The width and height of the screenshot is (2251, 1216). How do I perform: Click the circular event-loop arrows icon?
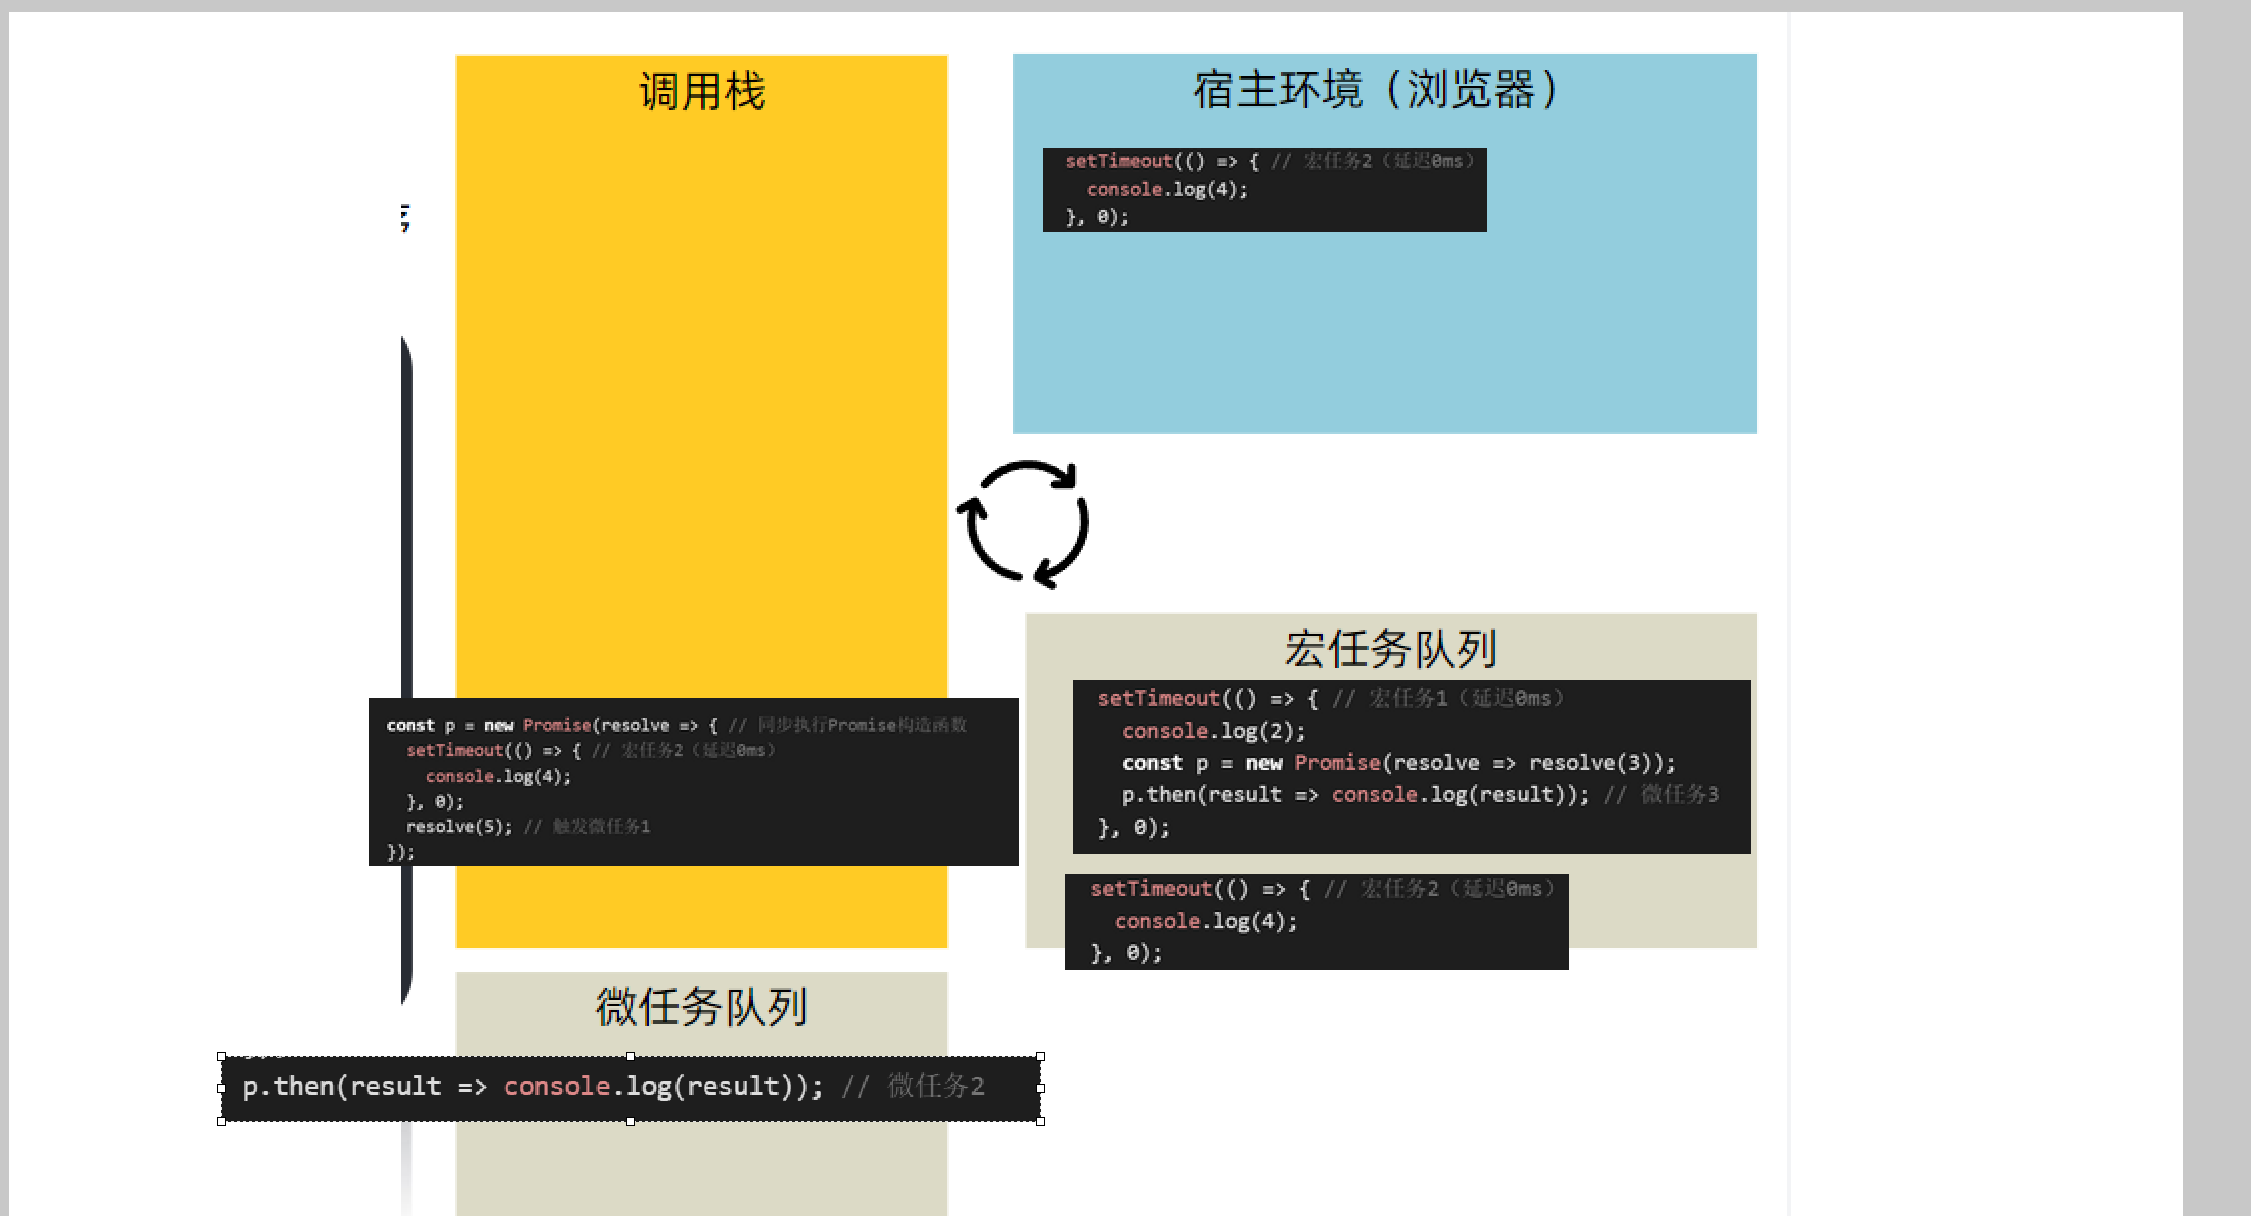coord(1023,523)
